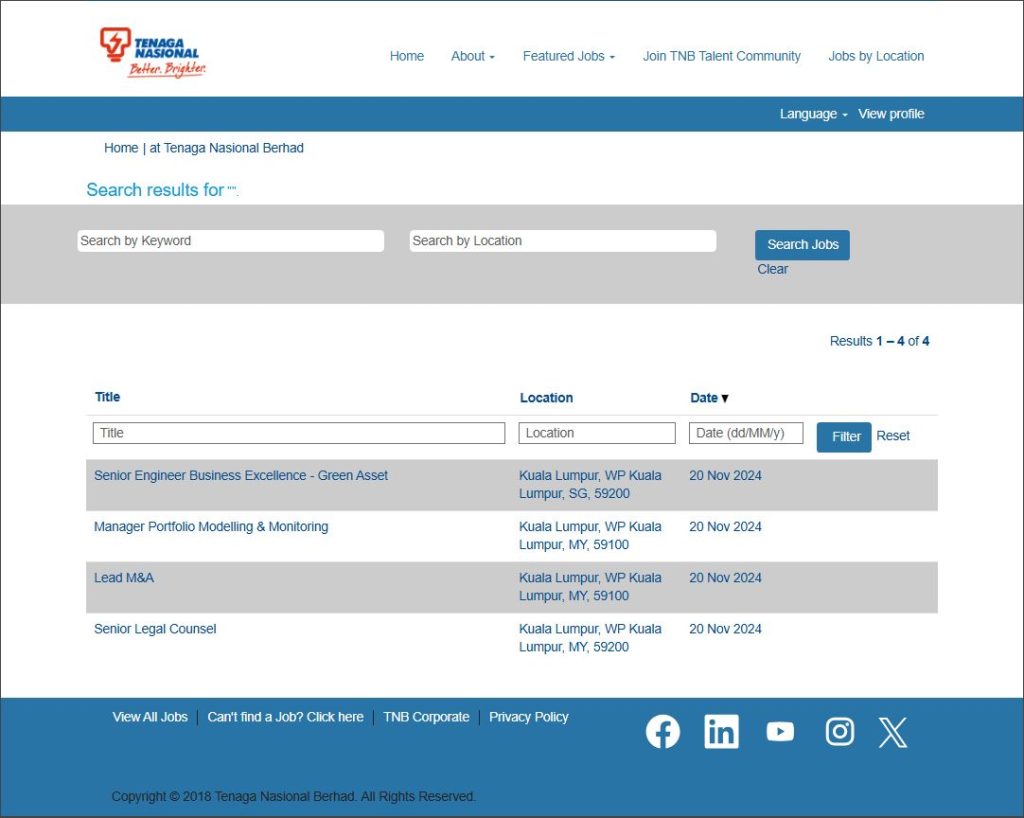Focus the Date filter input field
Screen dimensions: 1024x818
(x=746, y=433)
